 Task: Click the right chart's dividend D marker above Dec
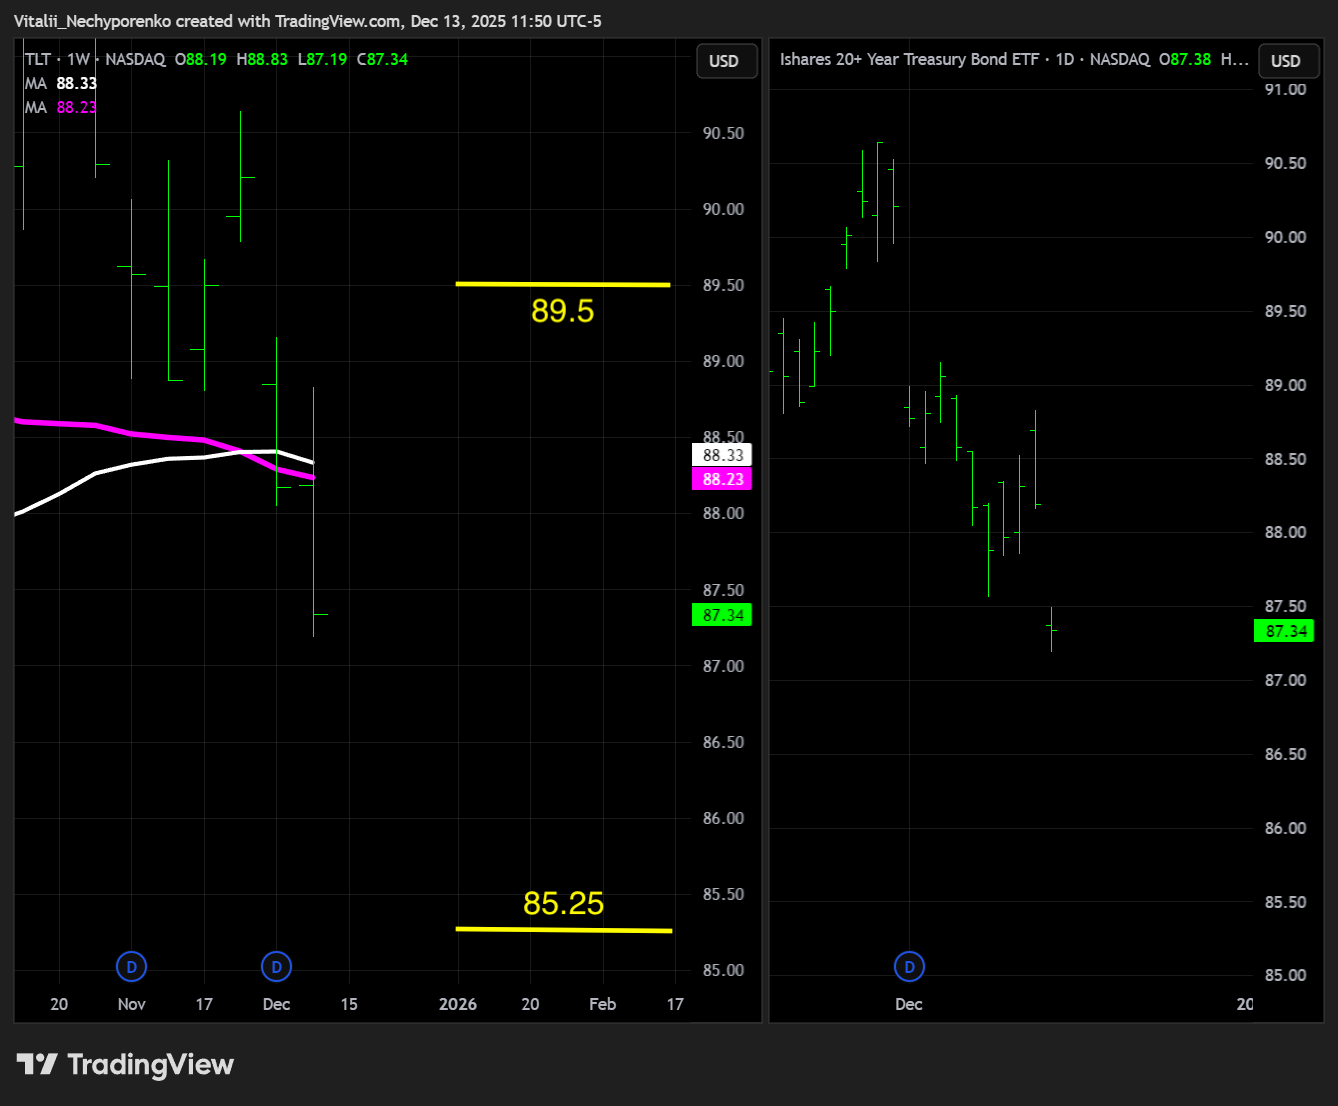pyautogui.click(x=909, y=966)
